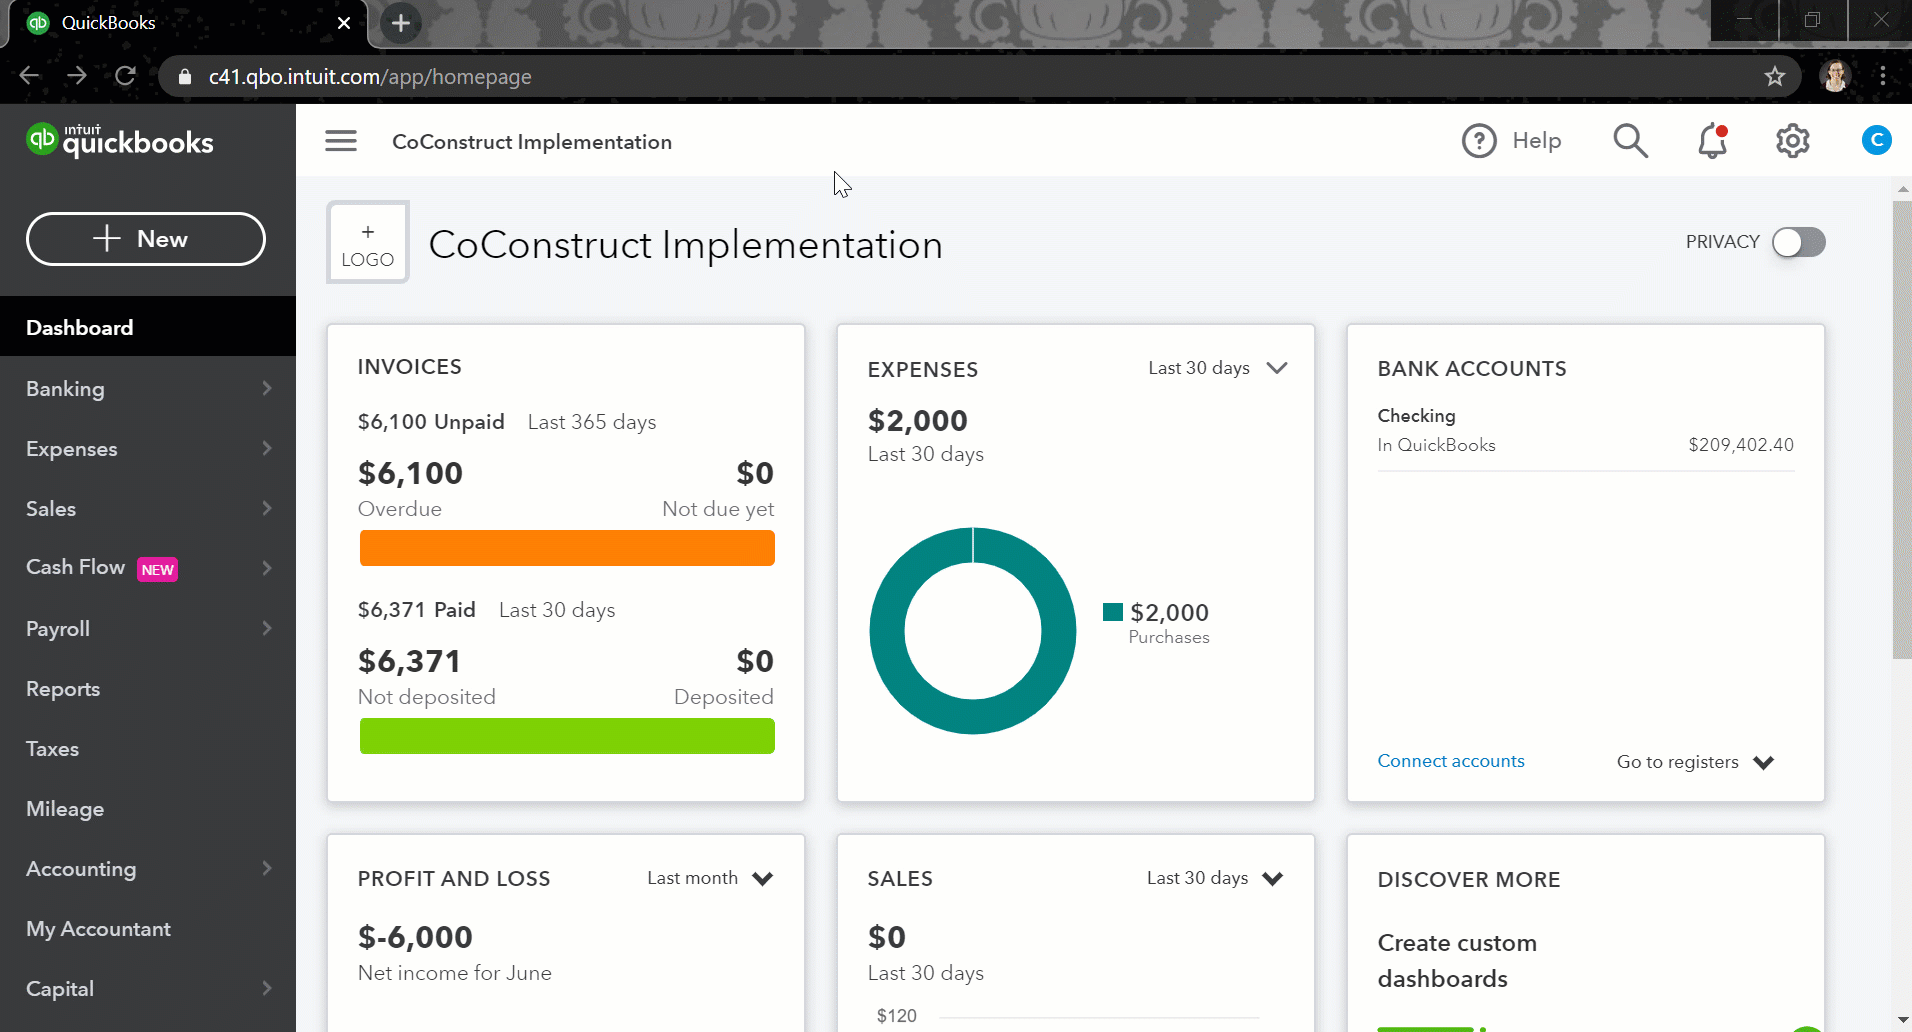Image resolution: width=1912 pixels, height=1032 pixels.
Task: Click the $6,100 Unpaid invoices text
Action: 431,422
